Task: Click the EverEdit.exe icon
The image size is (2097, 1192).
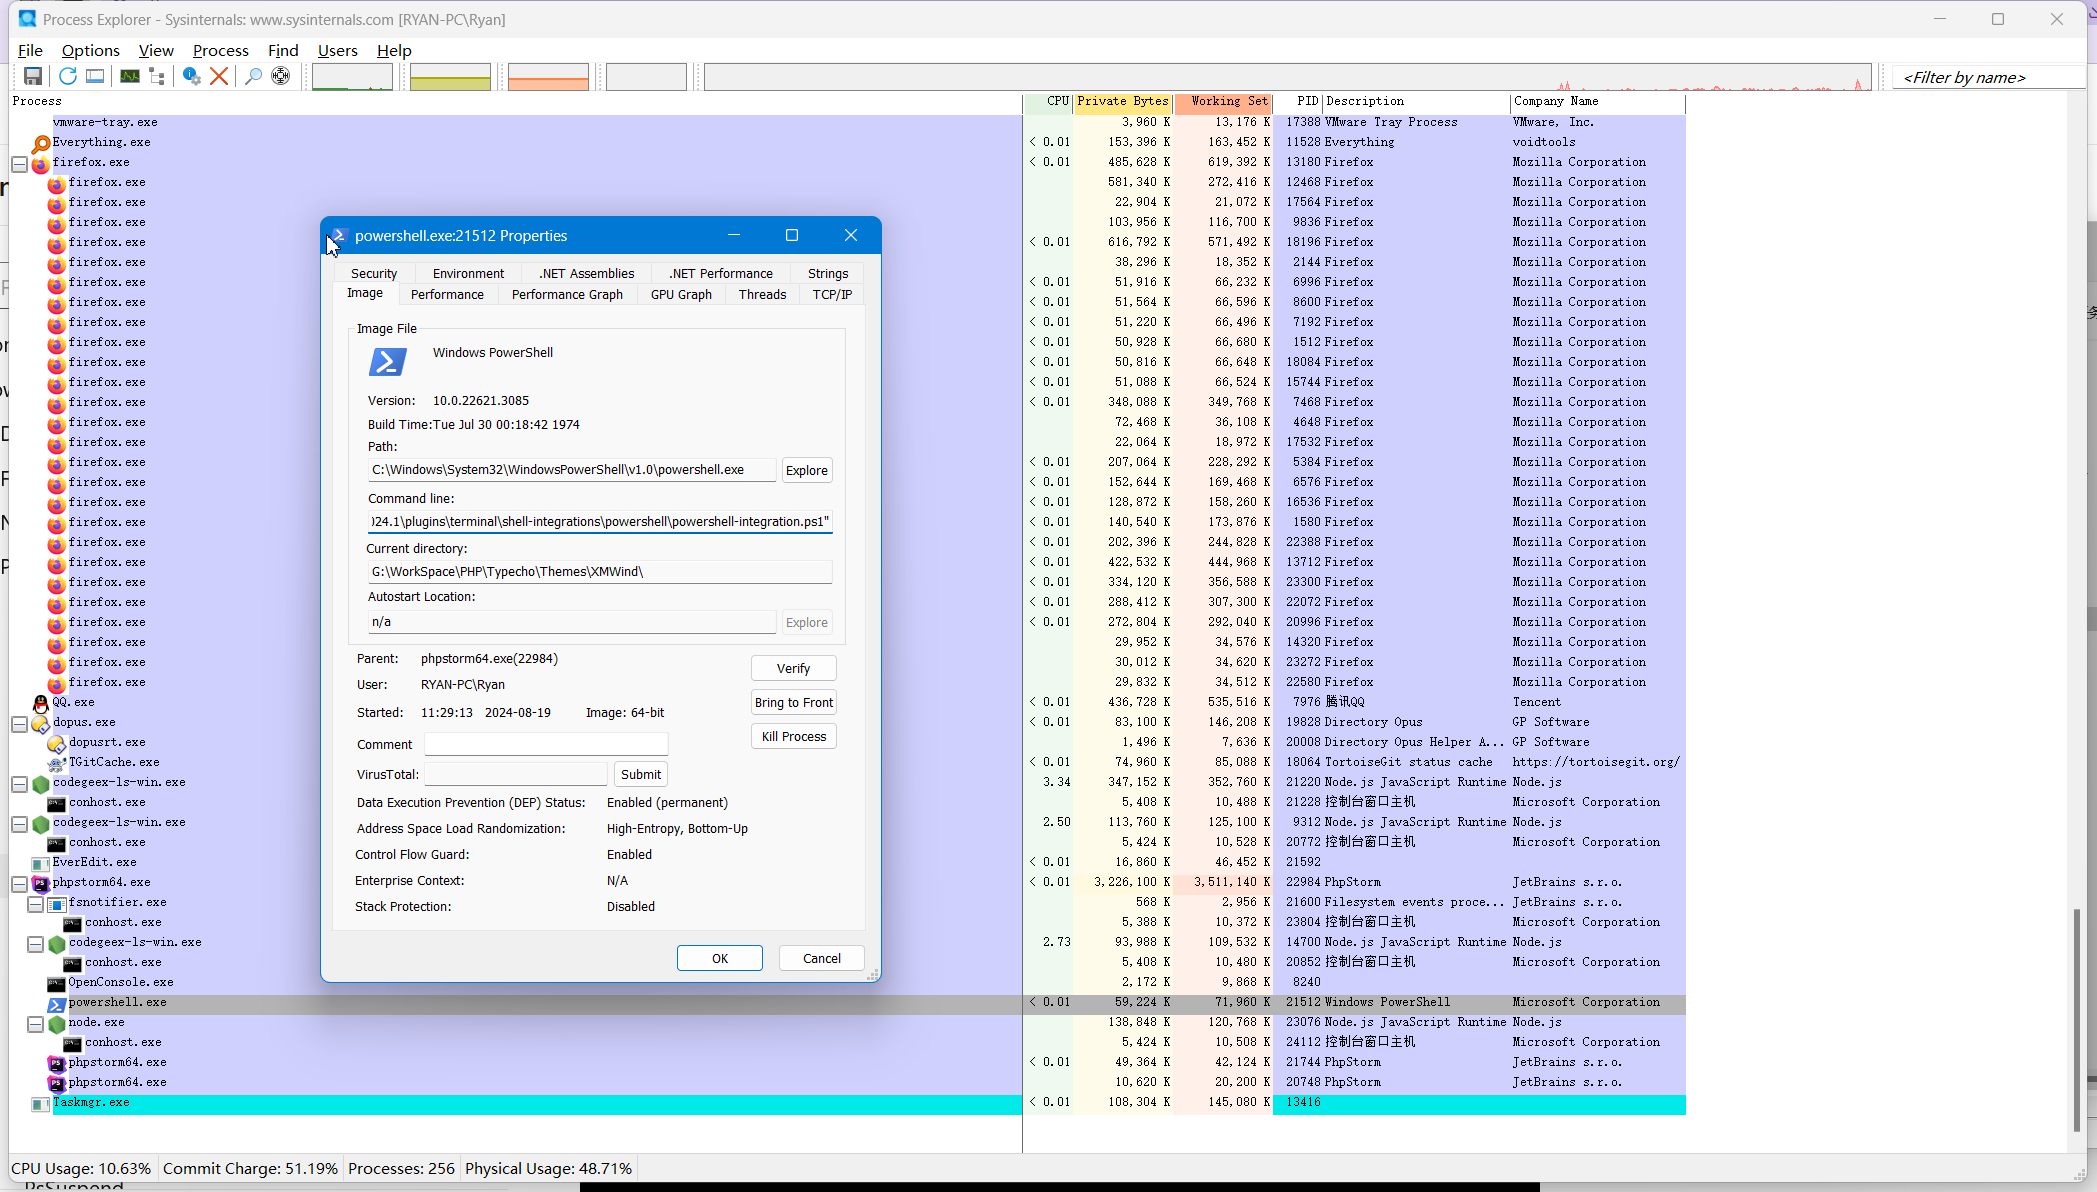Action: tap(41, 863)
